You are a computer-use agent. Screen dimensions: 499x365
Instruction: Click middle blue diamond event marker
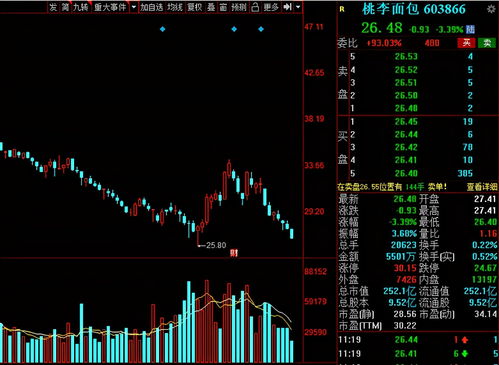(x=234, y=29)
